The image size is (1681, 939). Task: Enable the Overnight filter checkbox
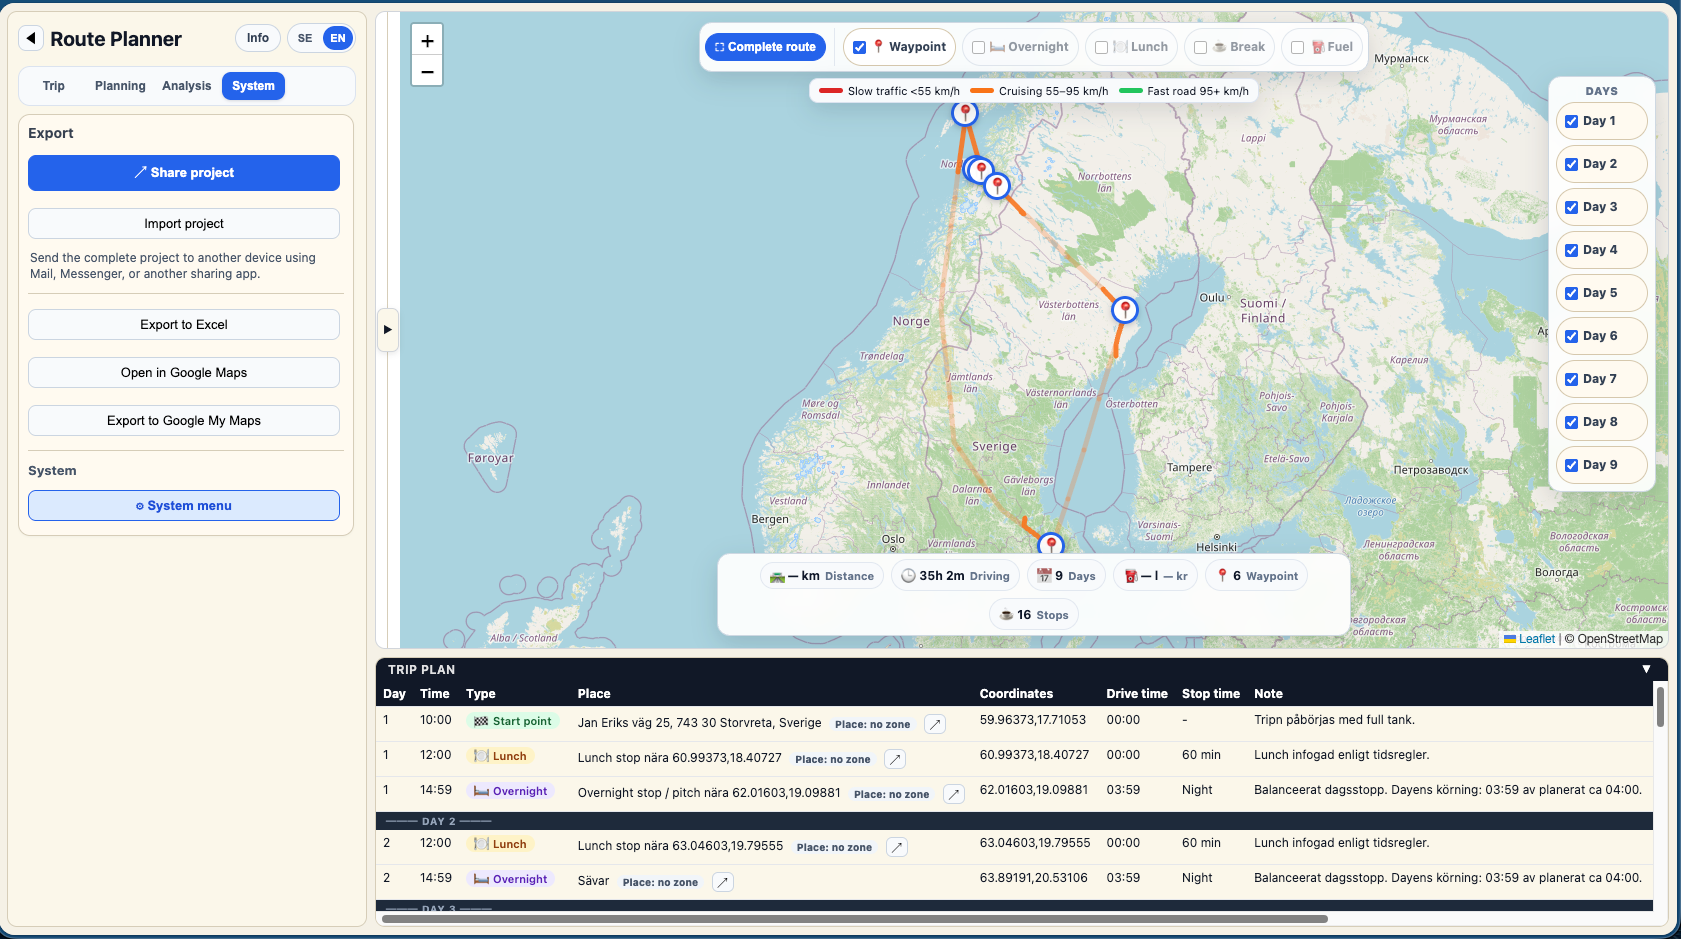(979, 47)
